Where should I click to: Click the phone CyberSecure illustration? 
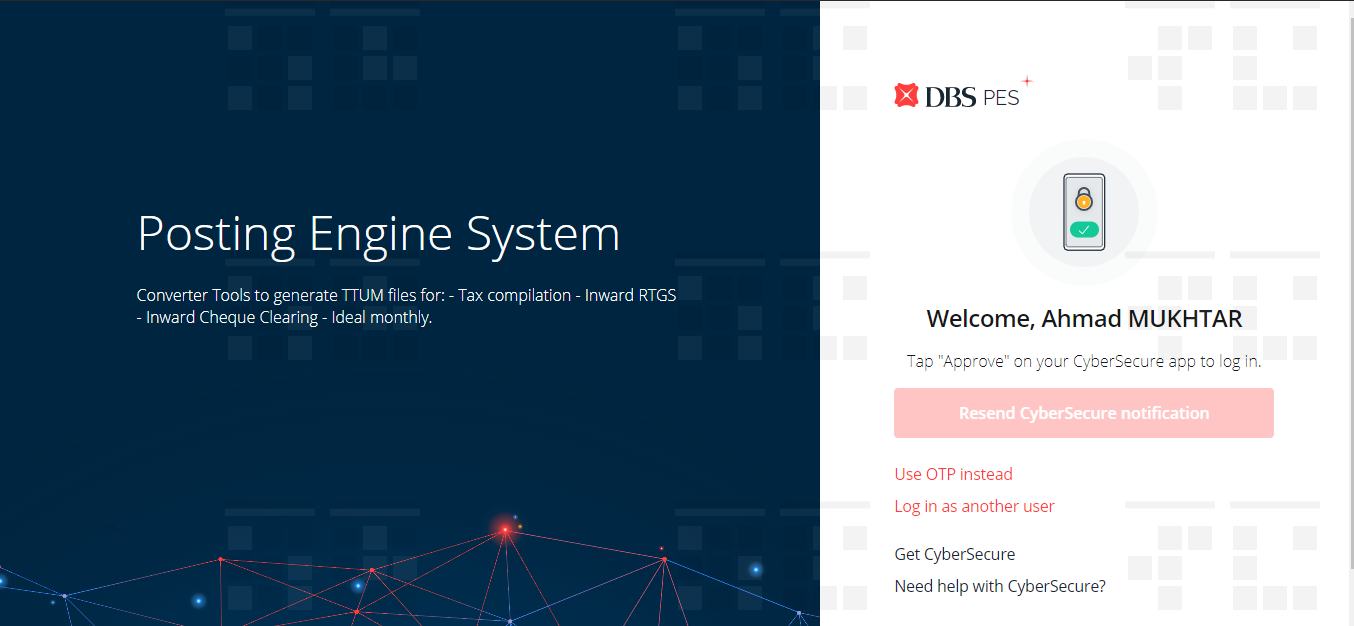(x=1083, y=212)
